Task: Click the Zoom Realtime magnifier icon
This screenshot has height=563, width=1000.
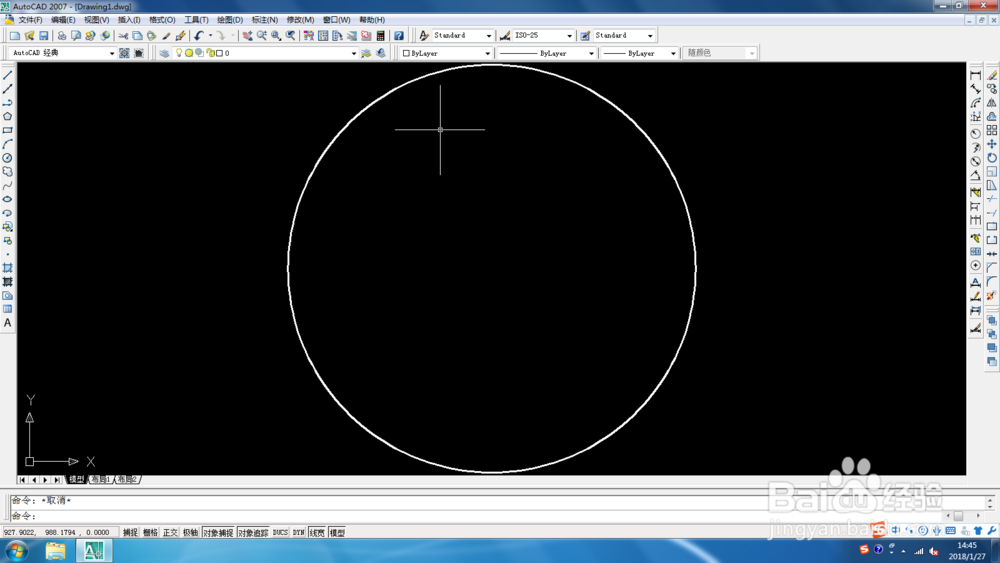Action: click(261, 36)
